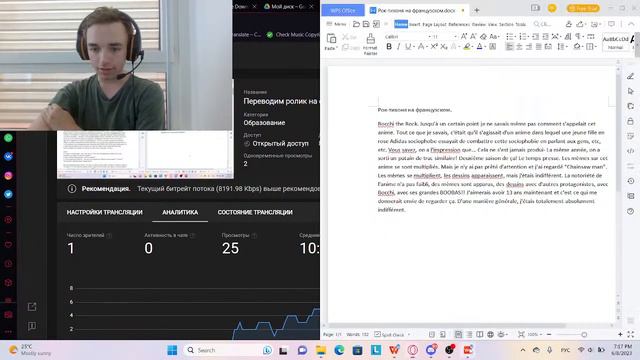
Task: Decrease font size with smaller A icon
Action: pos(473,37)
